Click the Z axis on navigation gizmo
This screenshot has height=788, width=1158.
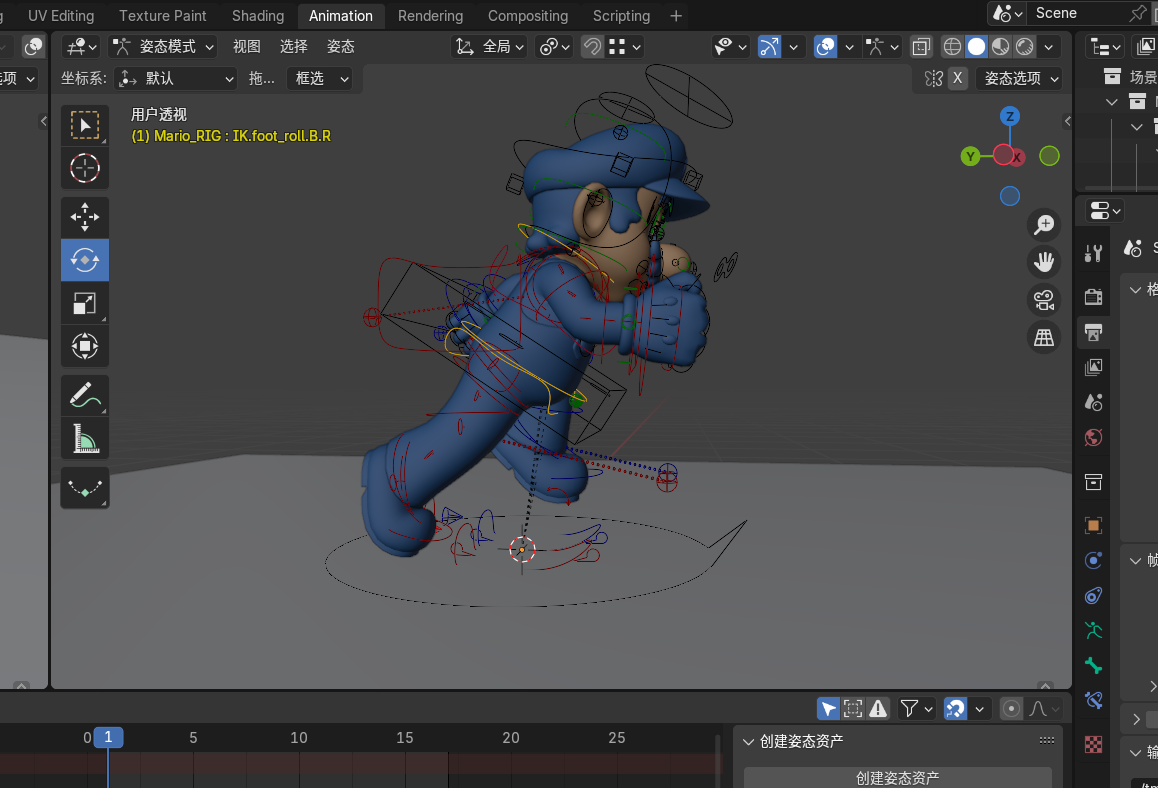[1010, 117]
